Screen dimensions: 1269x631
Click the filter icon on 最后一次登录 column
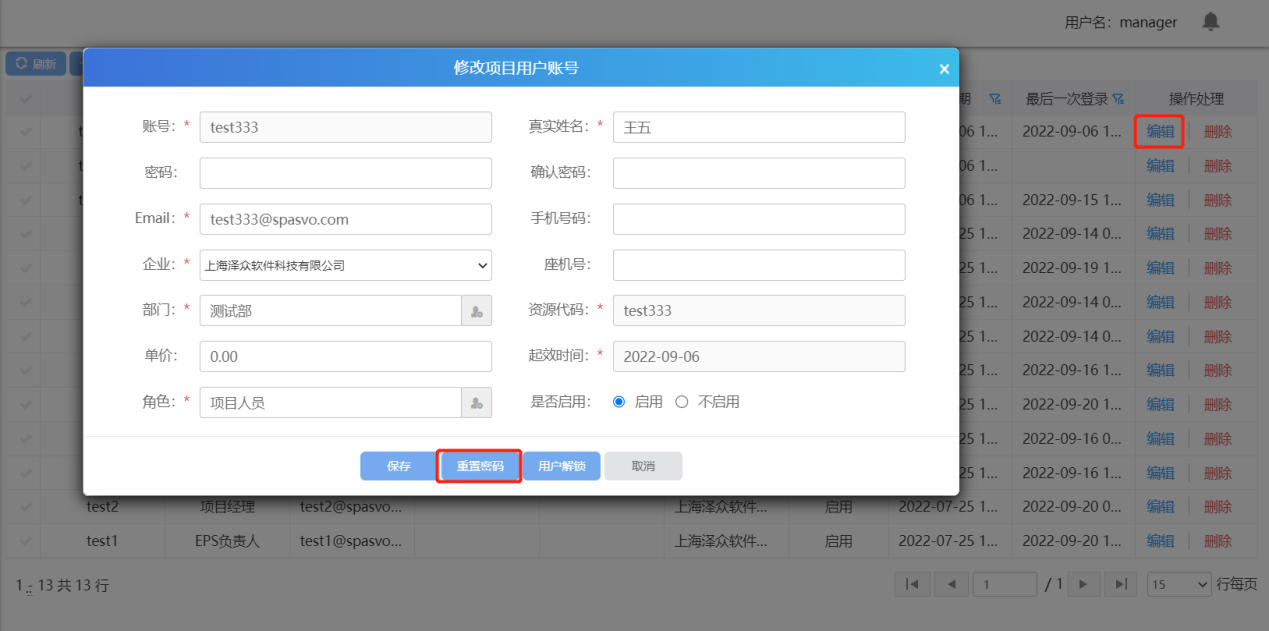pyautogui.click(x=1118, y=99)
